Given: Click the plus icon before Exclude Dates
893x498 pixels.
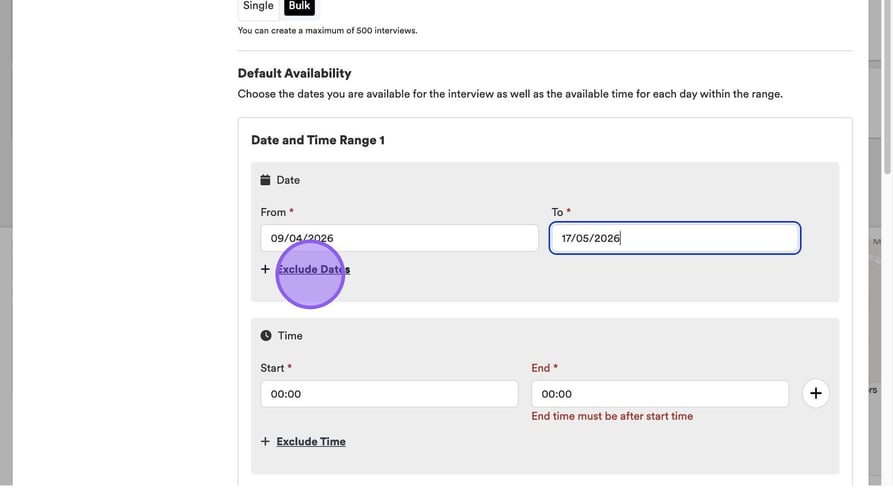Looking at the screenshot, I should [x=265, y=269].
